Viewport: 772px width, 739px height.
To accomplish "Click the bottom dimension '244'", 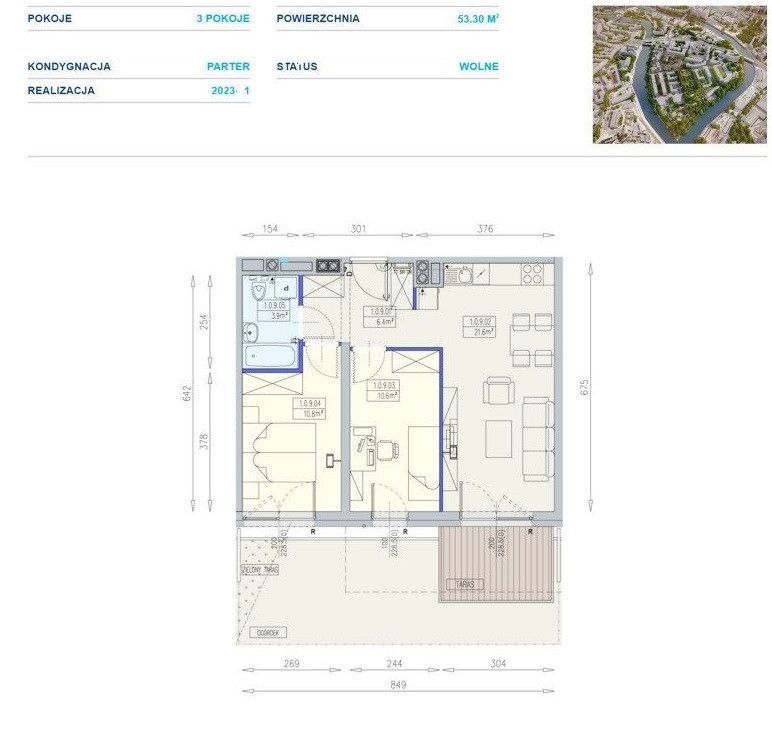I will point(394,664).
